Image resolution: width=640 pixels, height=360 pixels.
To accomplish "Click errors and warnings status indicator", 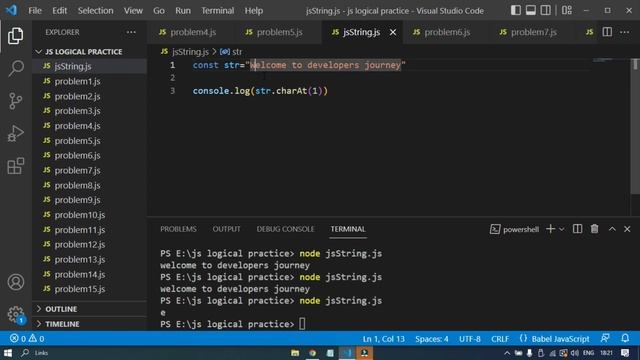I will click(x=27, y=339).
